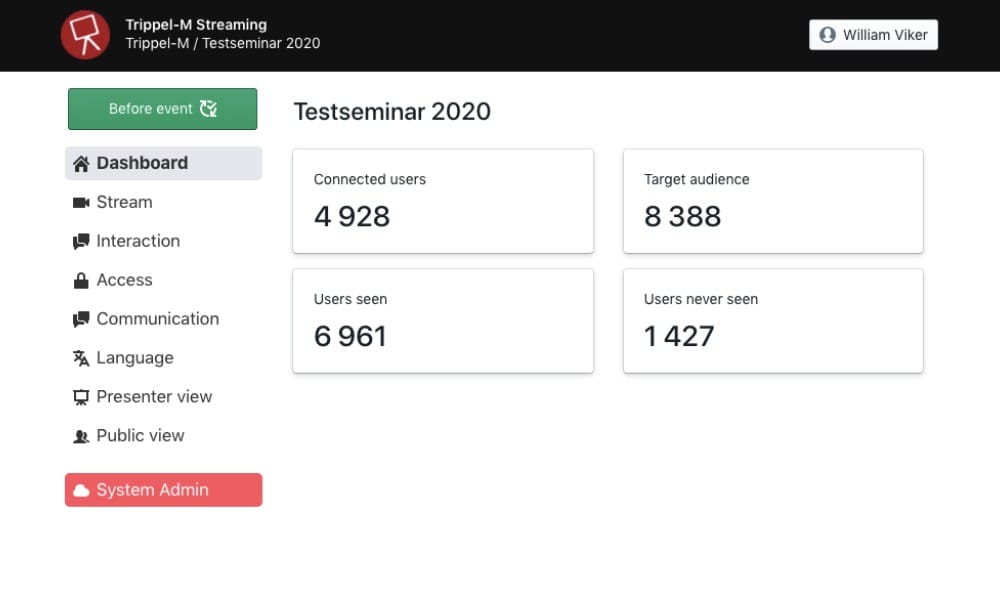Screen dimensions: 1000x600
Task: Open the Communication menu item
Action: click(157, 319)
